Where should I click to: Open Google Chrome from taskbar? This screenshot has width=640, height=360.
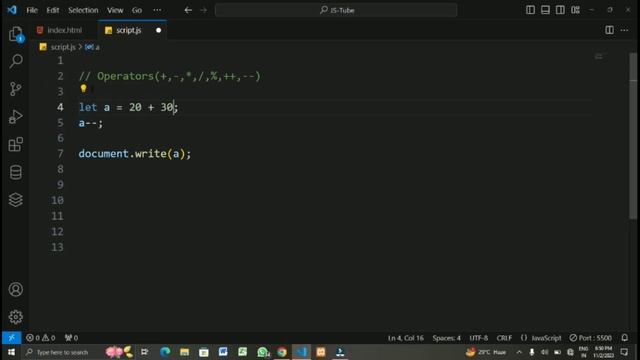(x=282, y=352)
